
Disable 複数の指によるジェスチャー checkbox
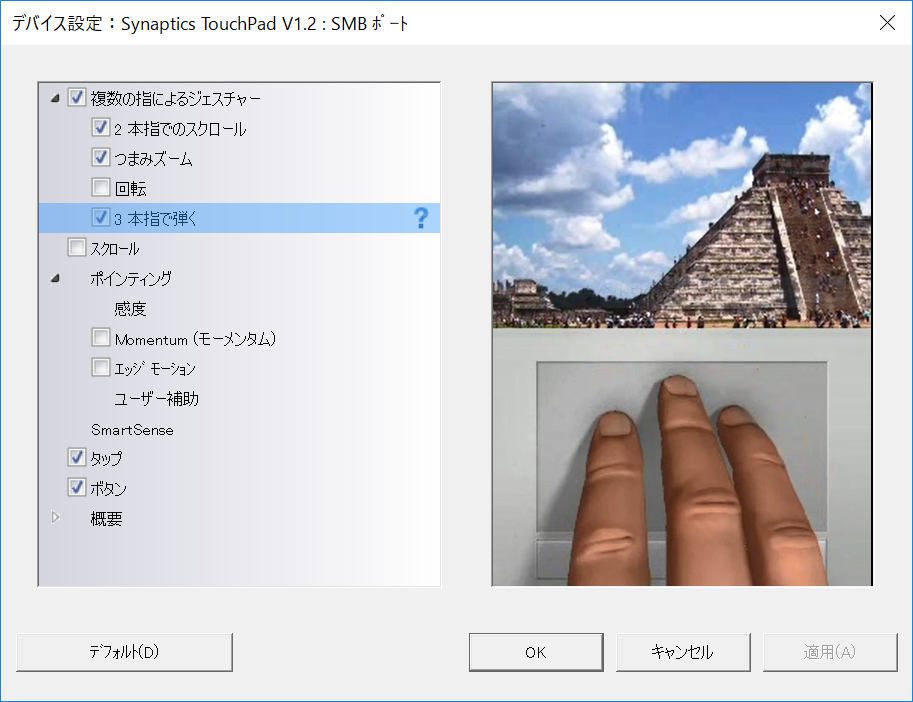76,97
